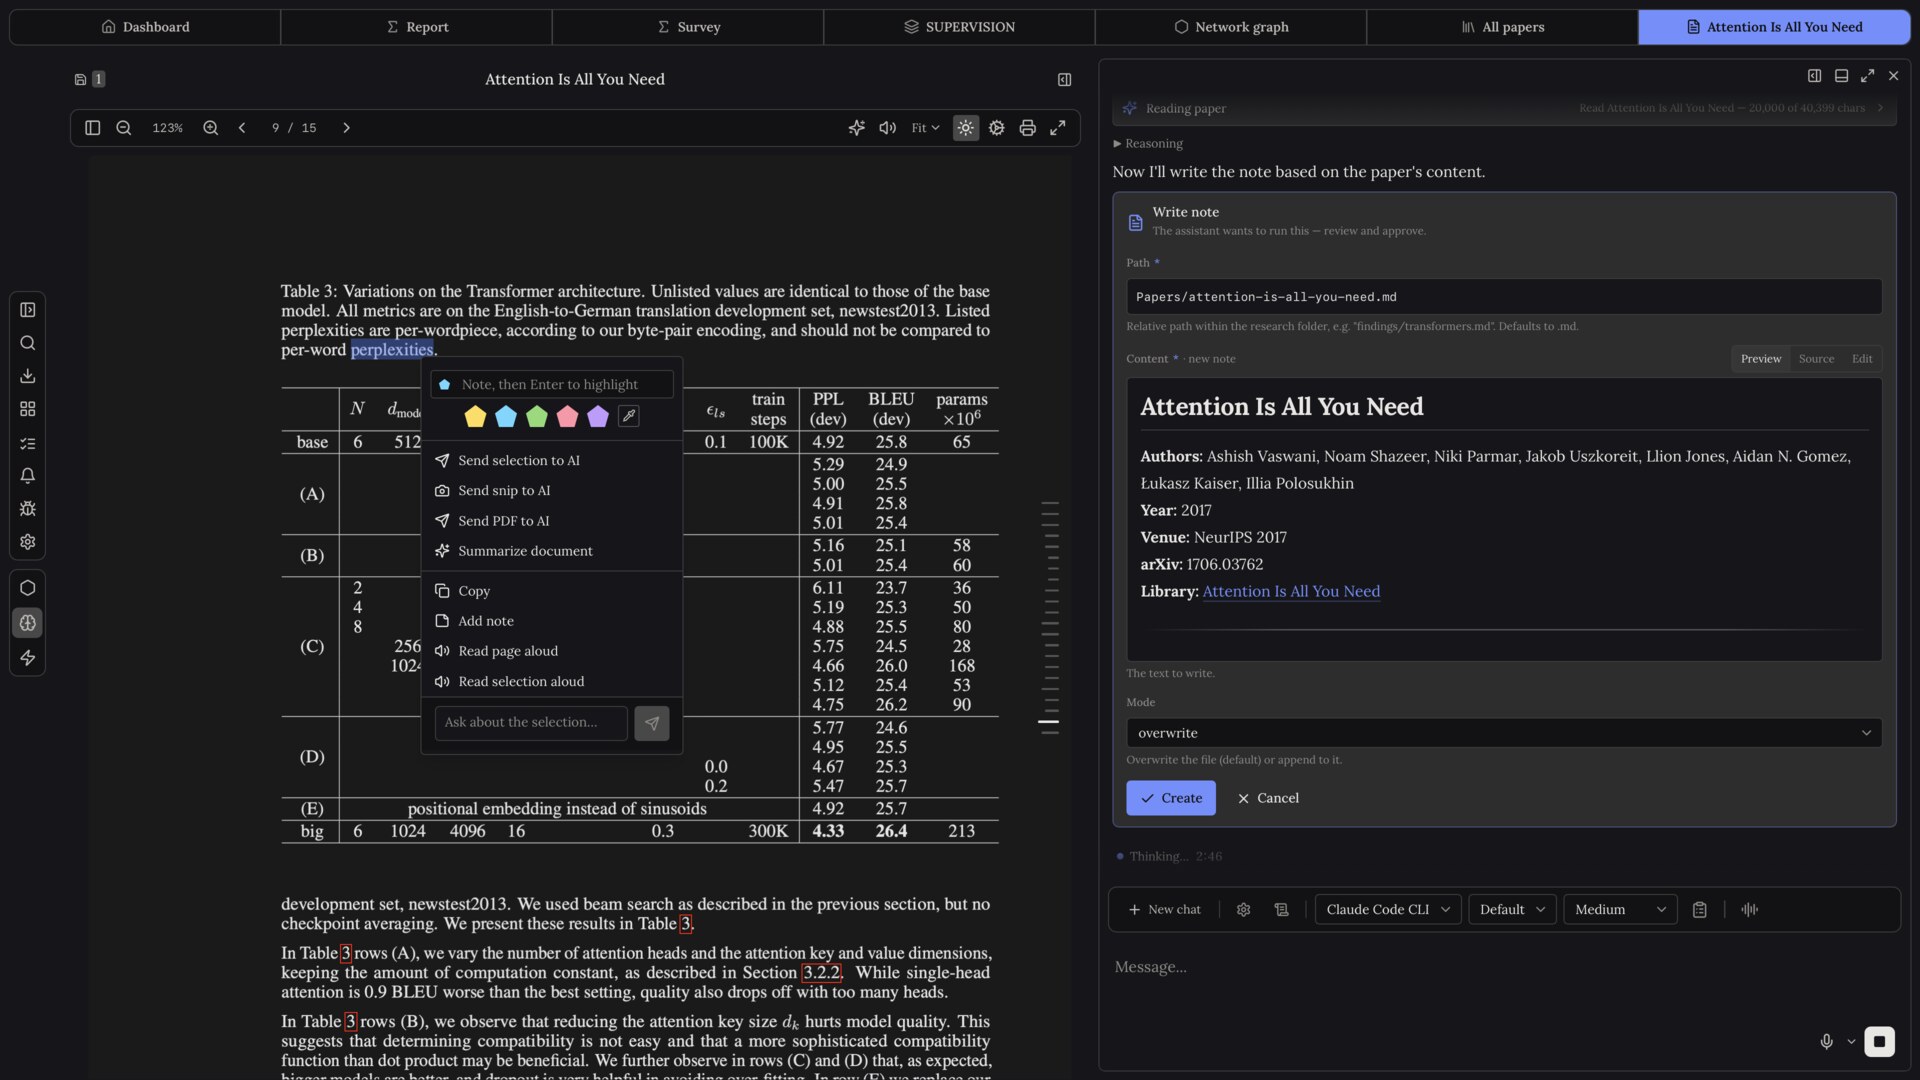Open the settings gear in left sidebar
The height and width of the screenshot is (1080, 1920).
[28, 542]
